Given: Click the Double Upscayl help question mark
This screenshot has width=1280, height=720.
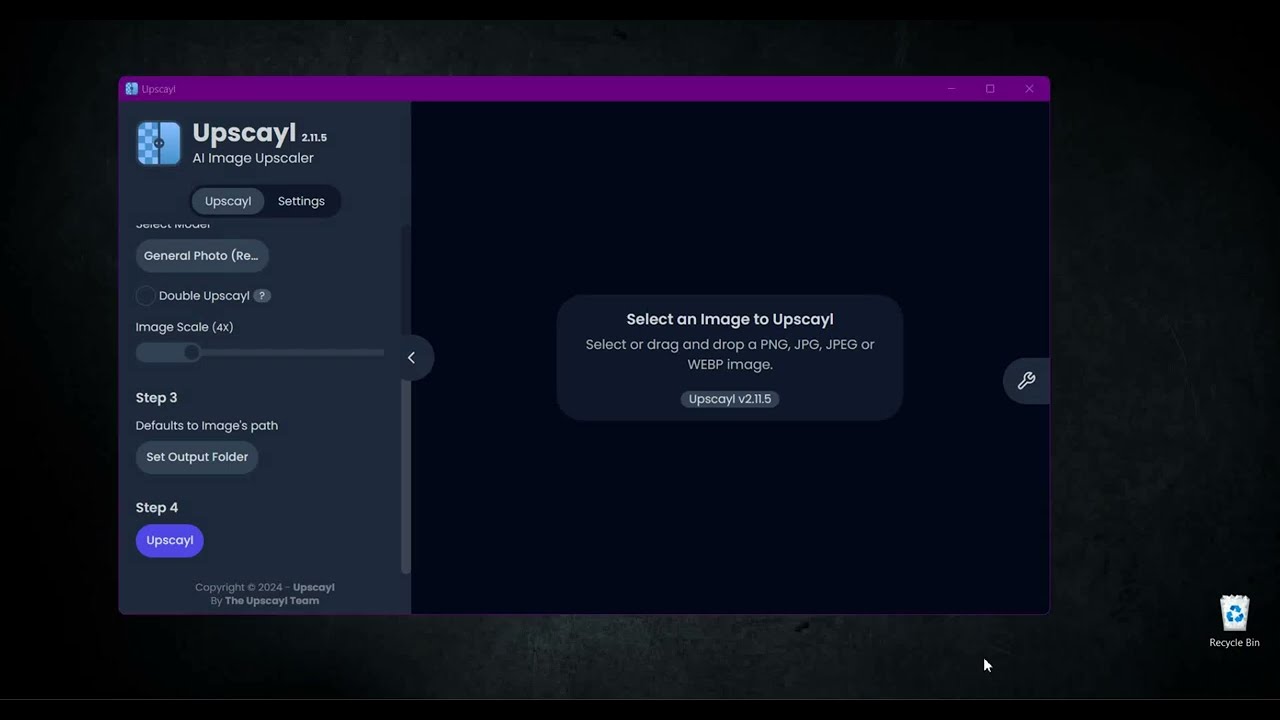Looking at the screenshot, I should [x=262, y=296].
